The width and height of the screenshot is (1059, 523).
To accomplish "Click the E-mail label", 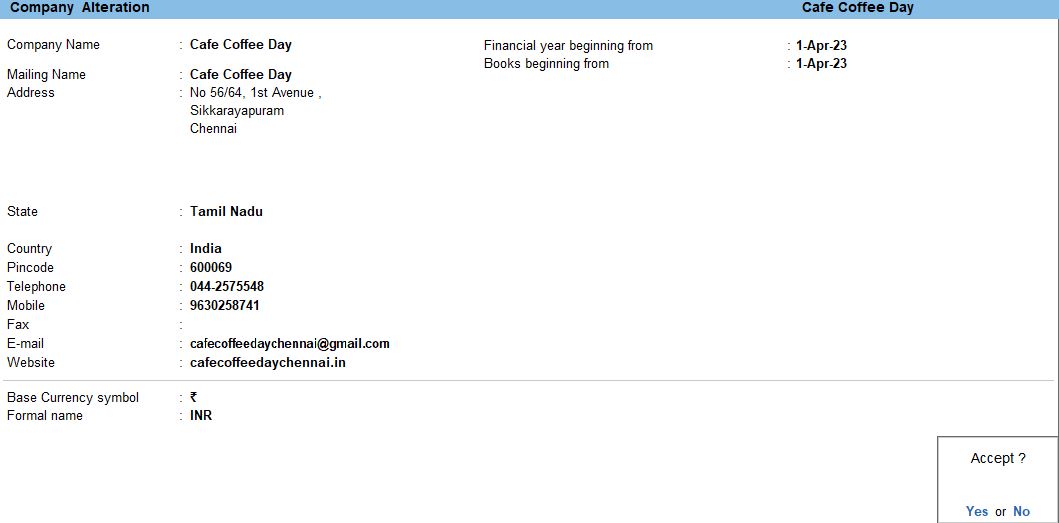I will [x=25, y=343].
